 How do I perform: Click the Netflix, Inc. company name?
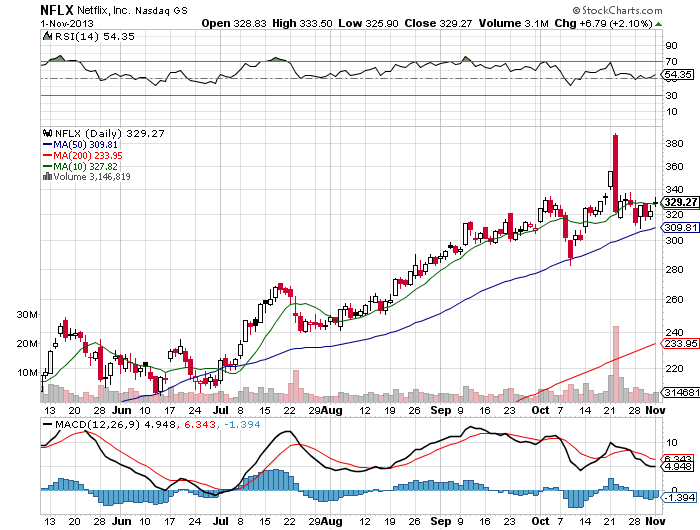[x=104, y=10]
